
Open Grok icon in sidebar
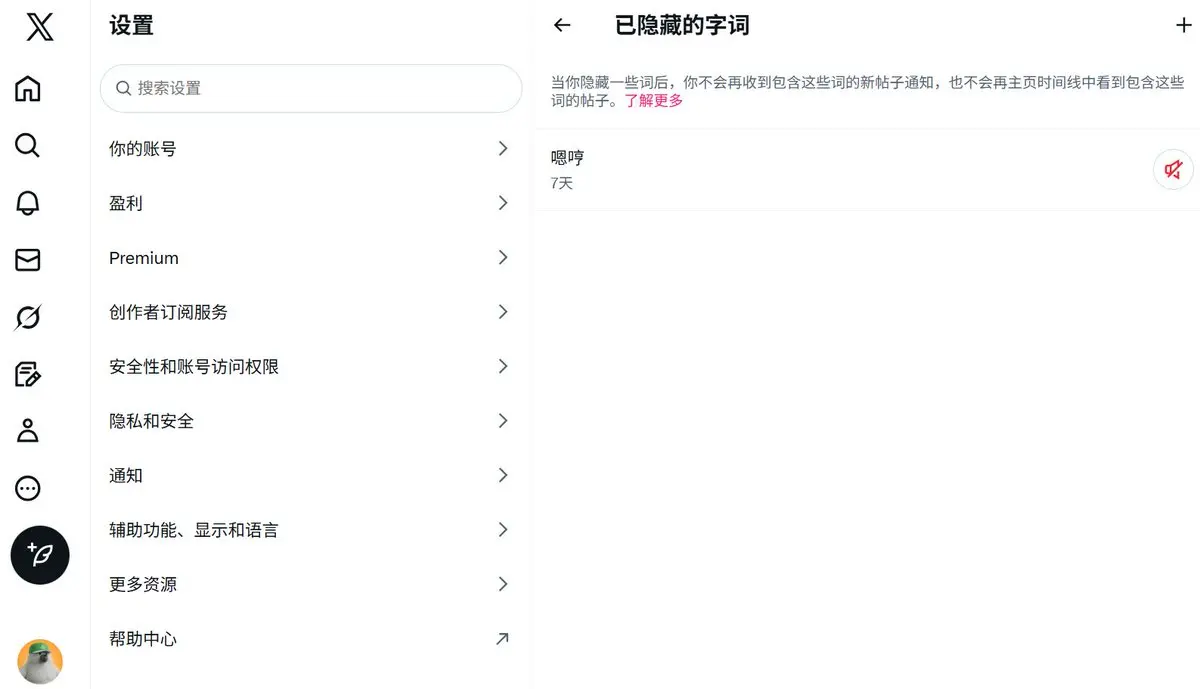pos(28,317)
